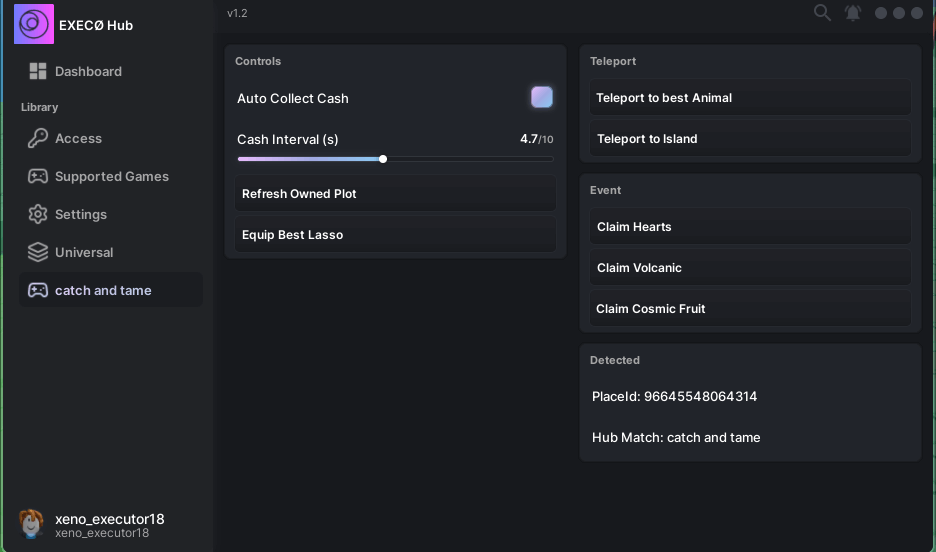Viewport: 936px width, 552px height.
Task: Click the Controls section heading
Action: click(x=258, y=61)
